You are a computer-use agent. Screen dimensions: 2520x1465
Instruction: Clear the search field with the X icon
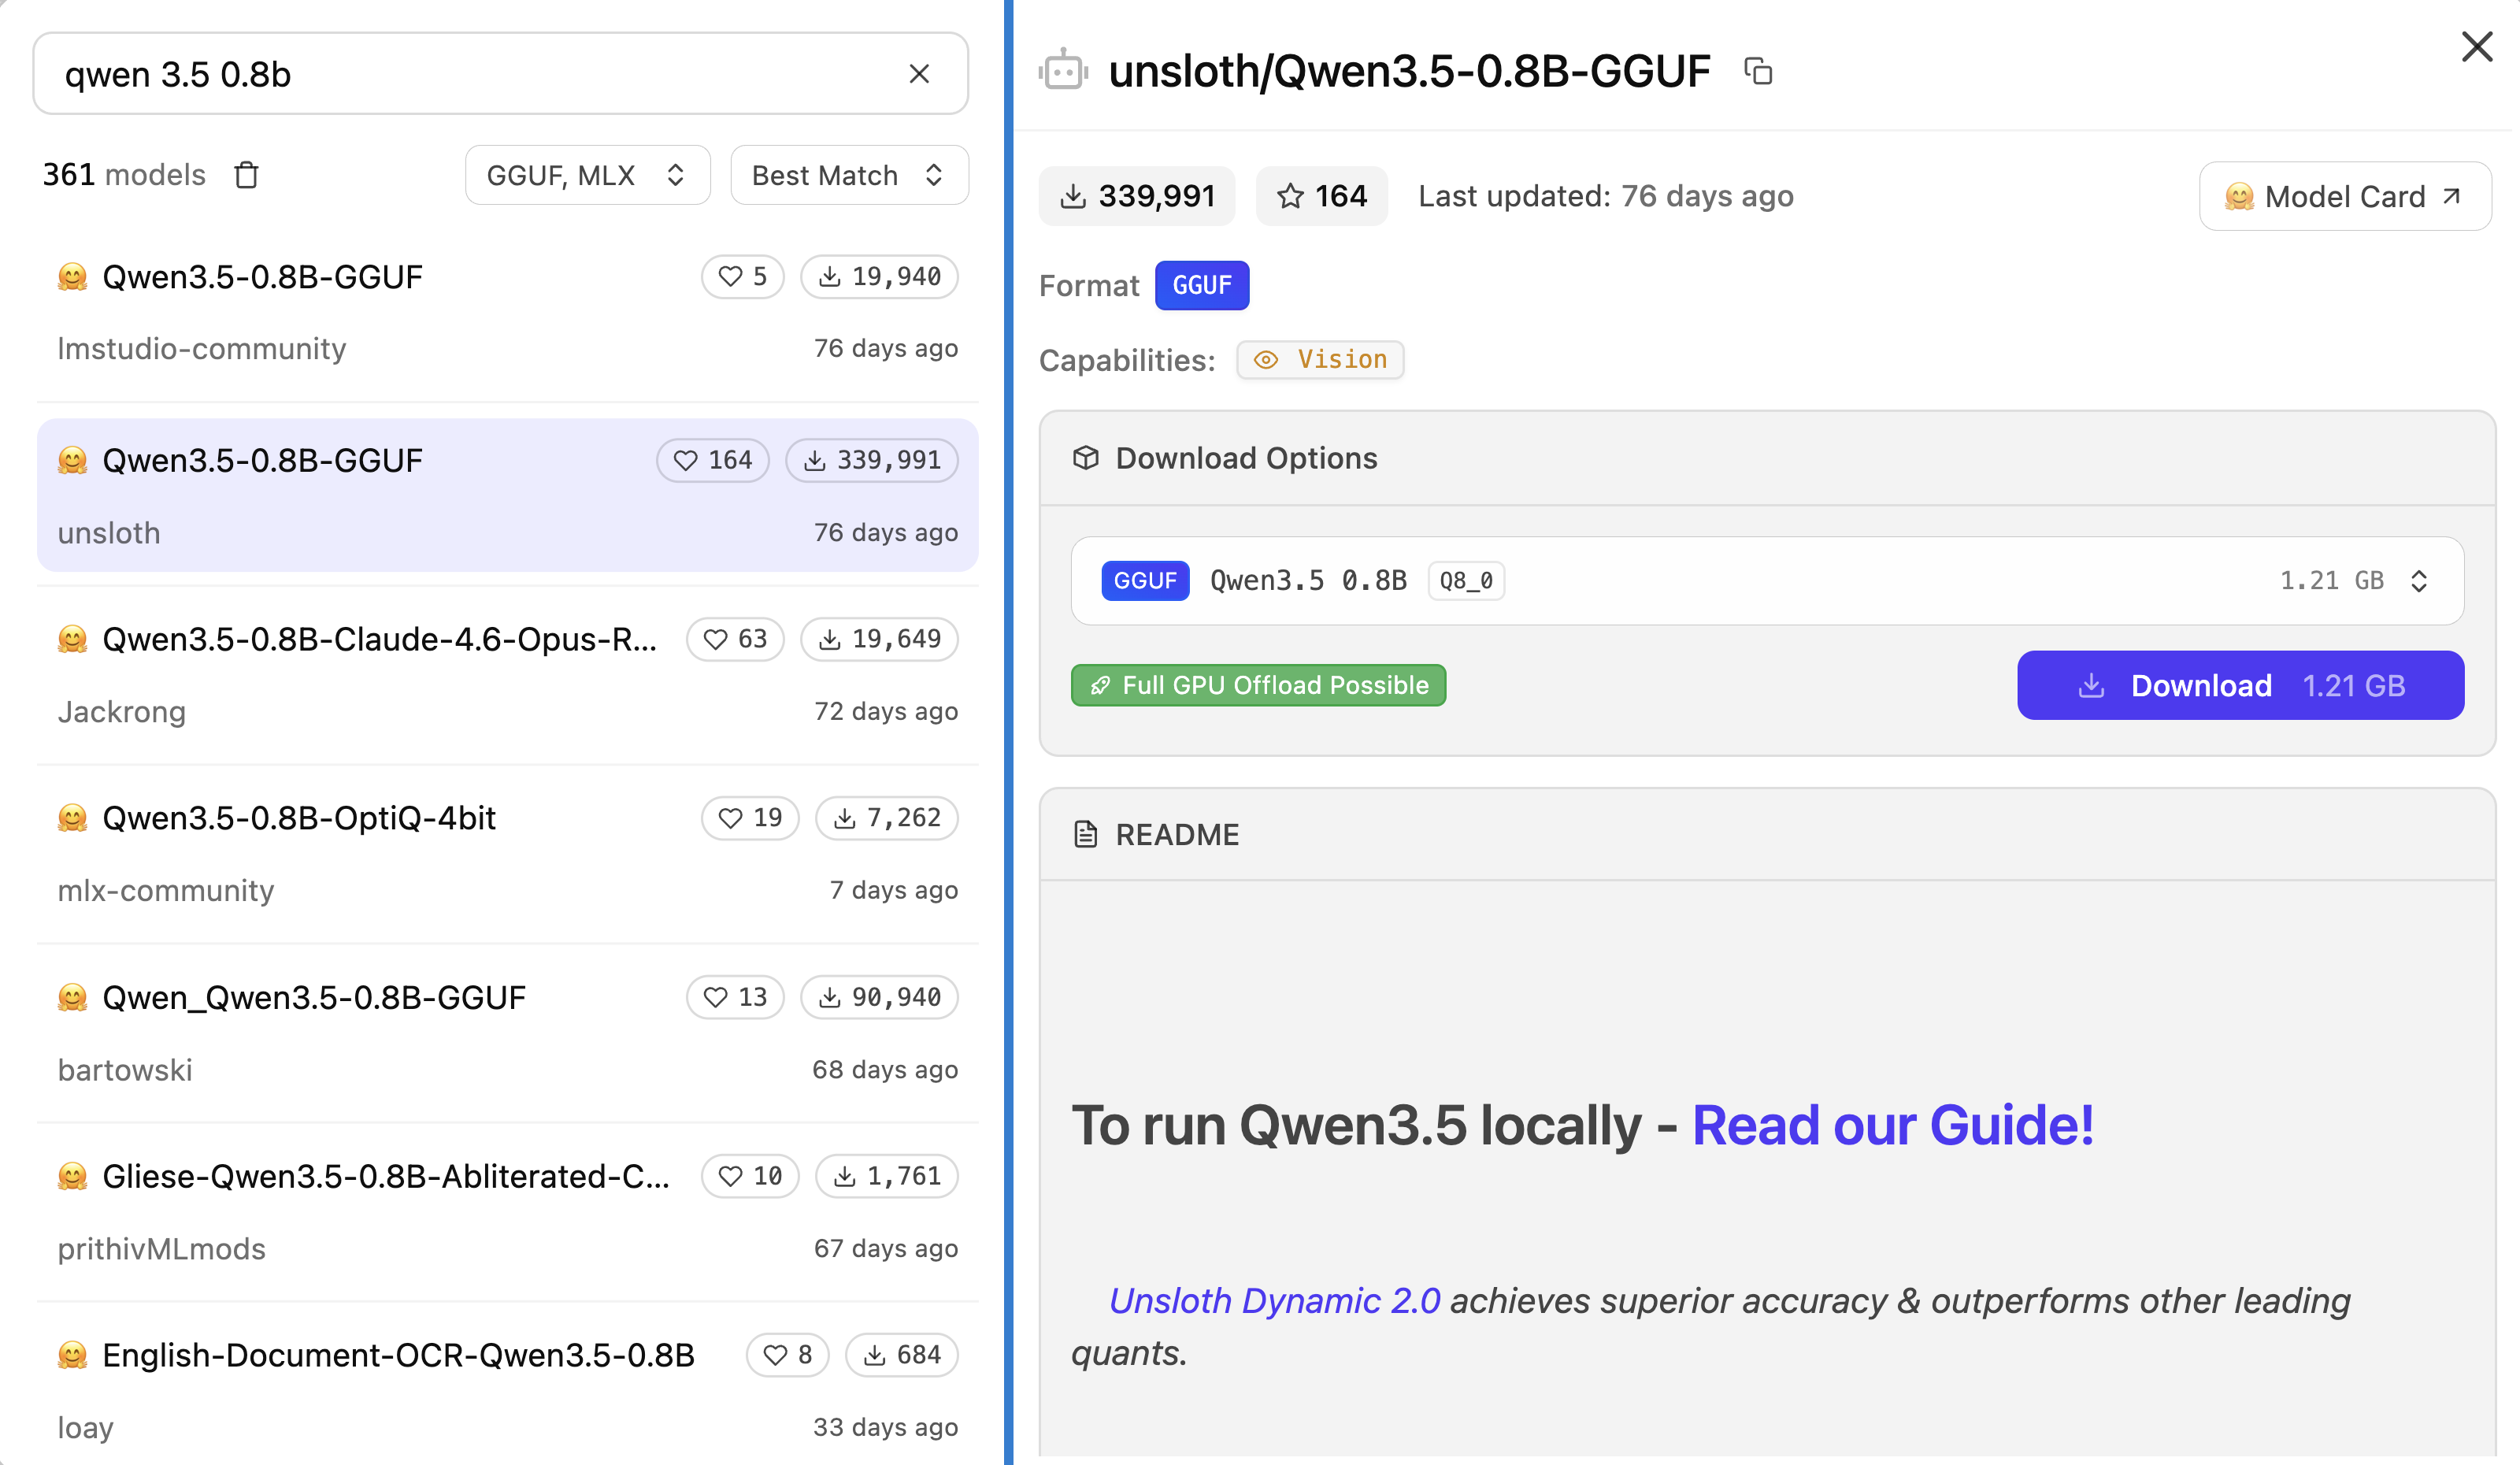coord(919,74)
